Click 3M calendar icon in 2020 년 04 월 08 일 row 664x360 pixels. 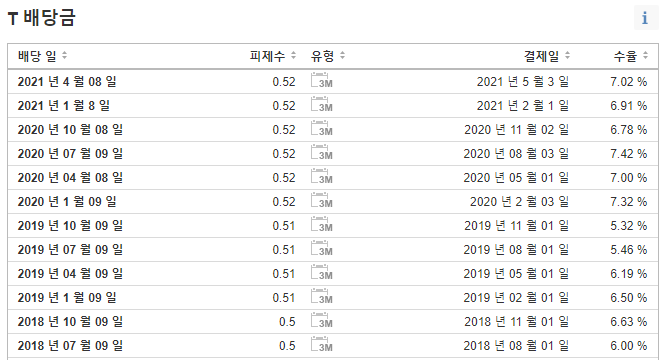[321, 177]
